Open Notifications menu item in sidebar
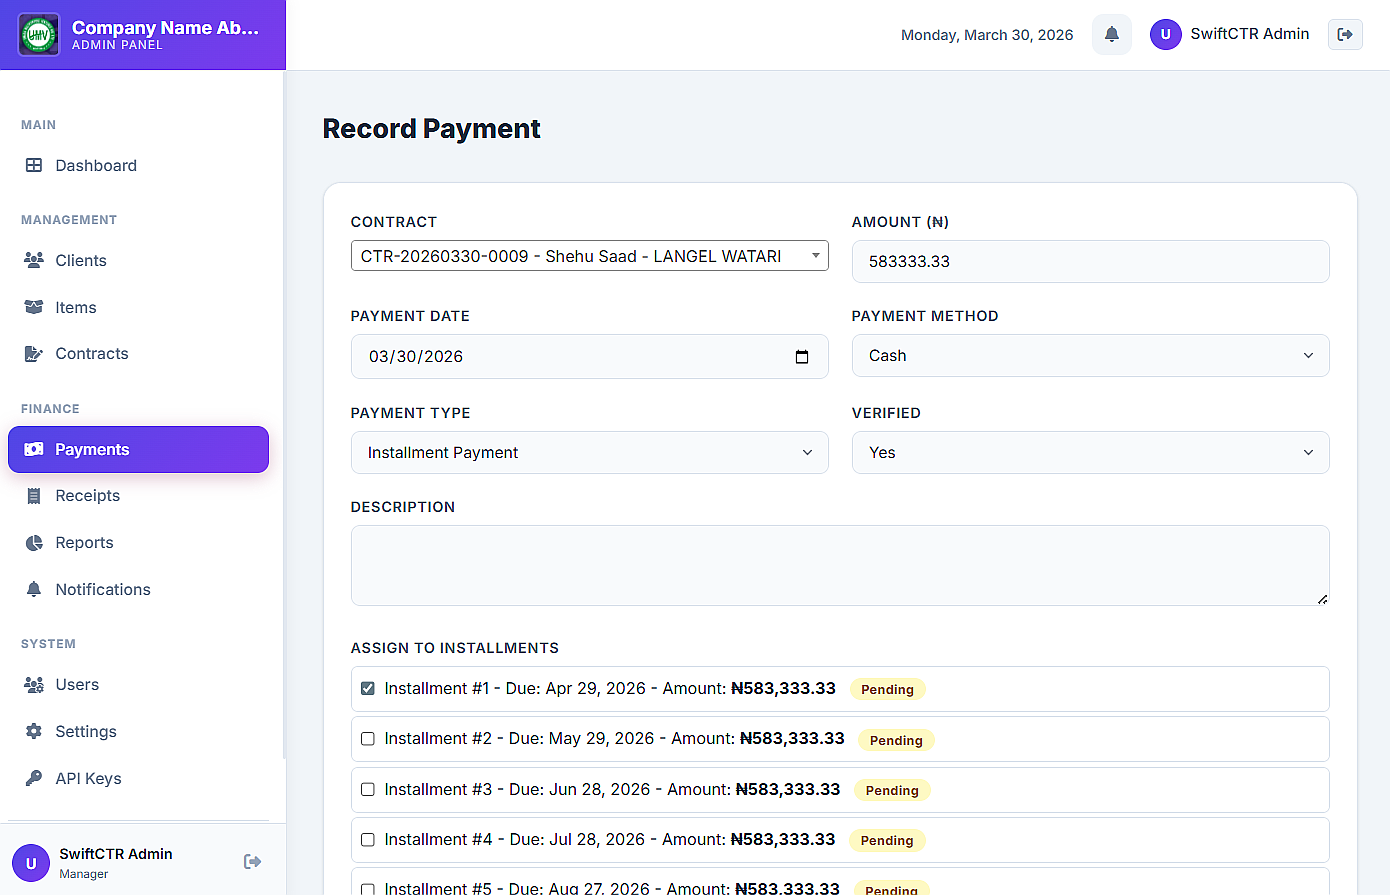 coord(138,589)
